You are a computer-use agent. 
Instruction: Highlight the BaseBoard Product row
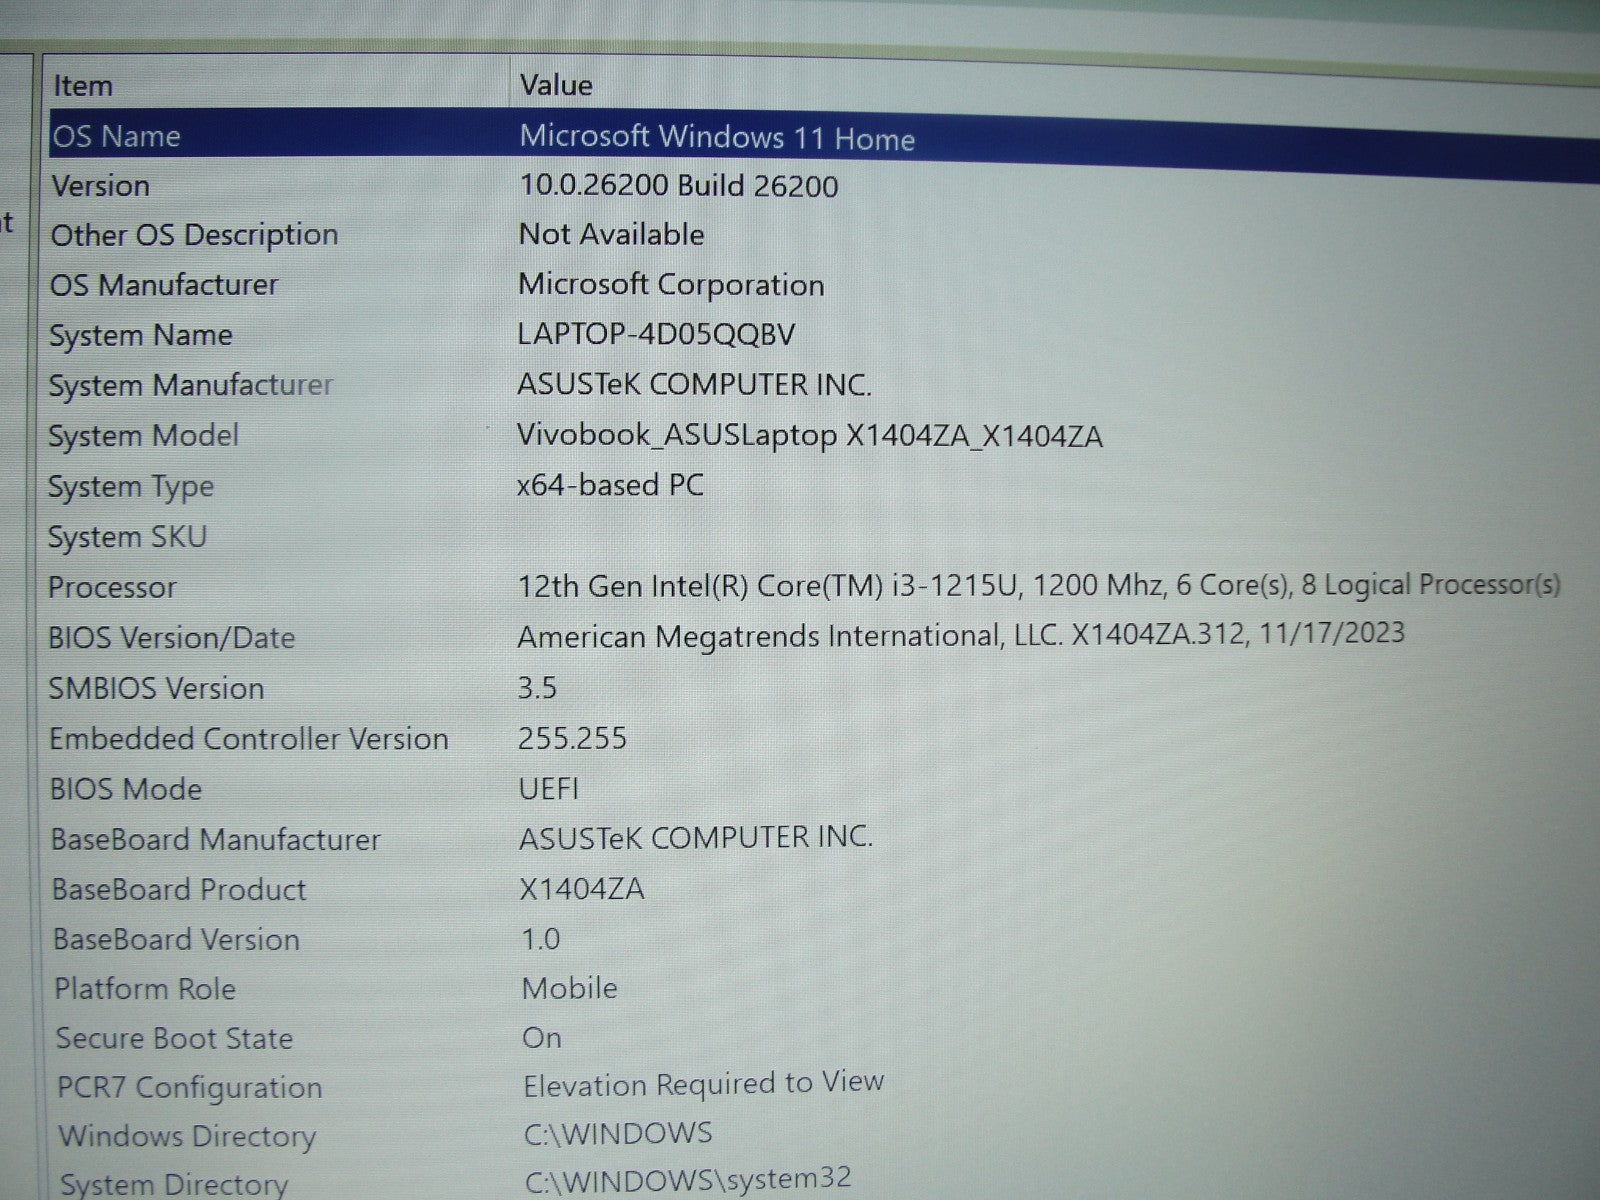tap(179, 889)
